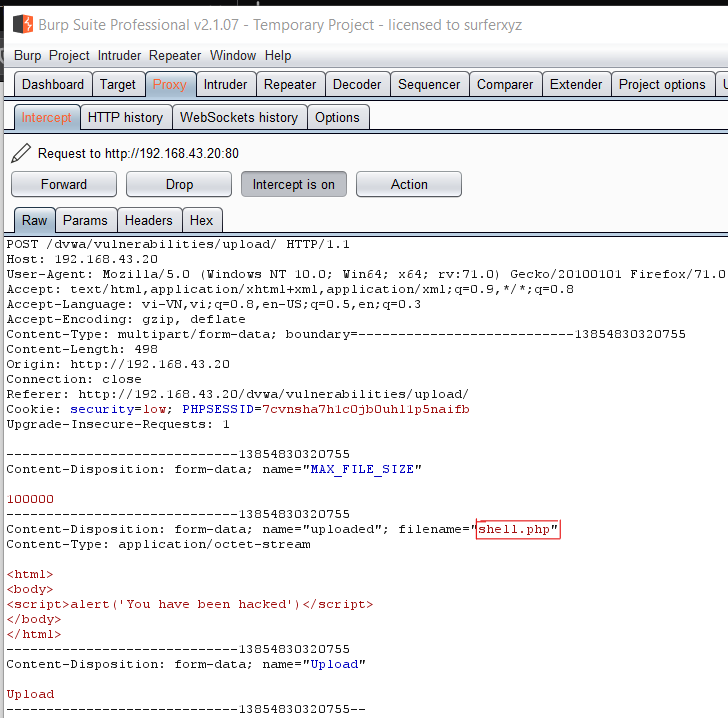Open the WebSockets history sub-tab
The width and height of the screenshot is (728, 718).
pyautogui.click(x=239, y=117)
